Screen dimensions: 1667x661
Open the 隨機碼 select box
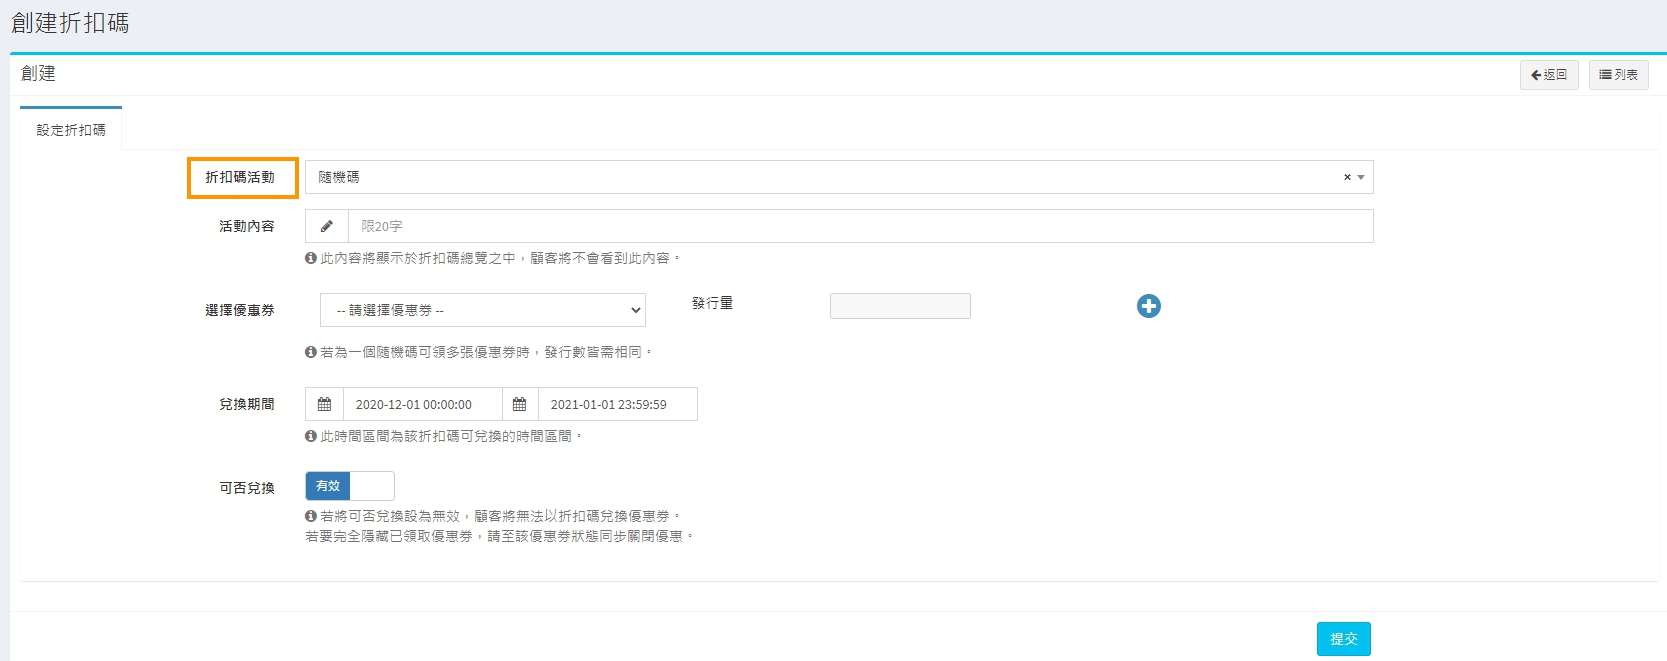tap(820, 177)
